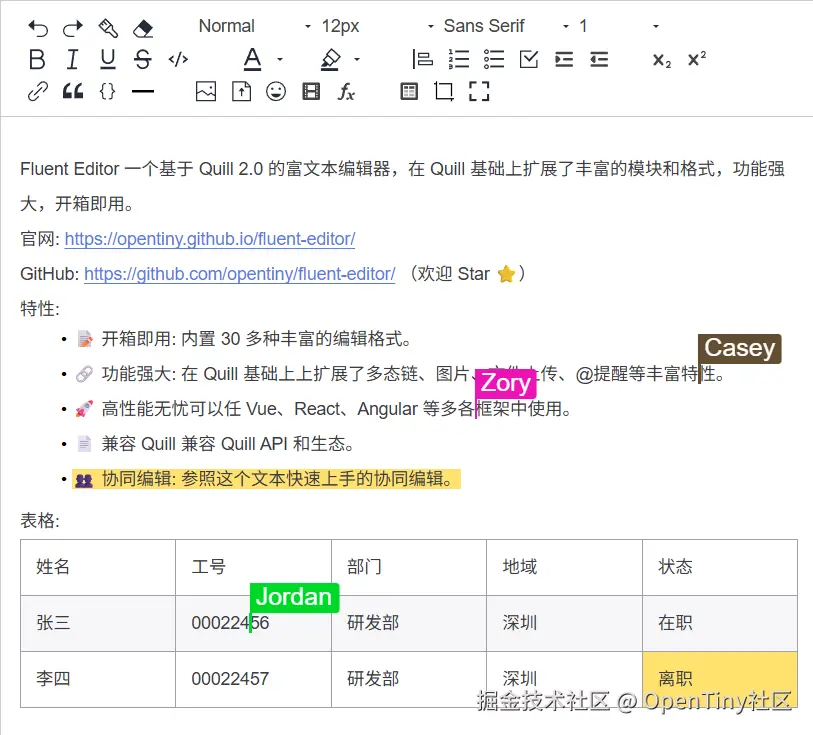Click the 工号 table header cell
This screenshot has height=735, width=813.
tap(254, 567)
